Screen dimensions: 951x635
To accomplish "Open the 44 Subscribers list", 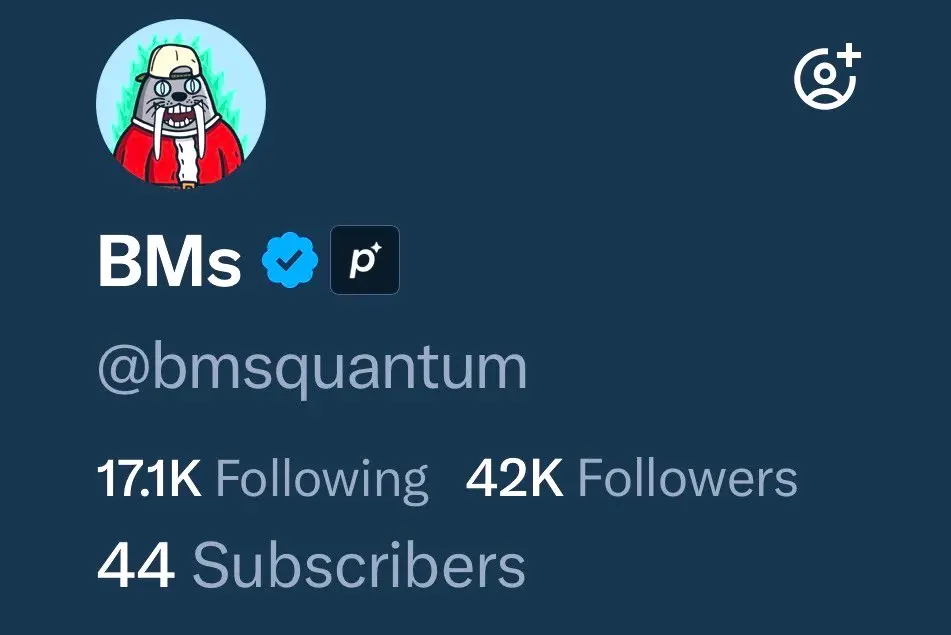I will point(311,565).
